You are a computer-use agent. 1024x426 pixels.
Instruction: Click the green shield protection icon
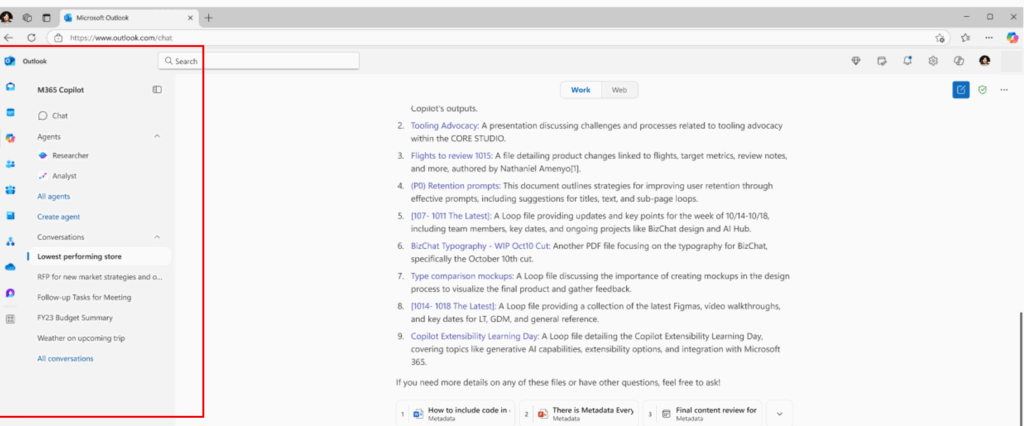coord(982,90)
